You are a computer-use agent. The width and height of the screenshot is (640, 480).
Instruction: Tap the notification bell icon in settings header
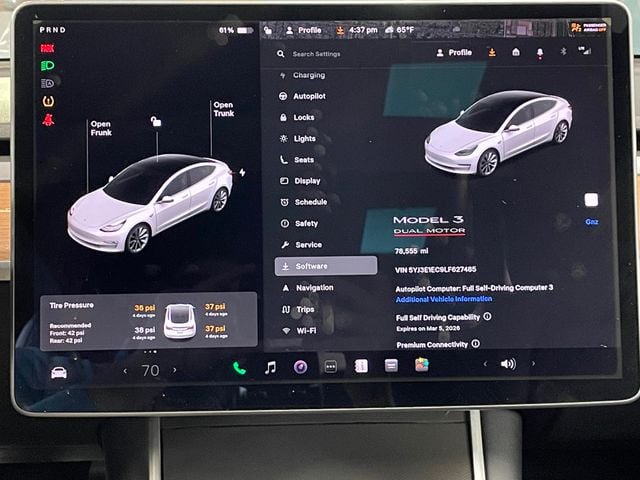pyautogui.click(x=540, y=52)
